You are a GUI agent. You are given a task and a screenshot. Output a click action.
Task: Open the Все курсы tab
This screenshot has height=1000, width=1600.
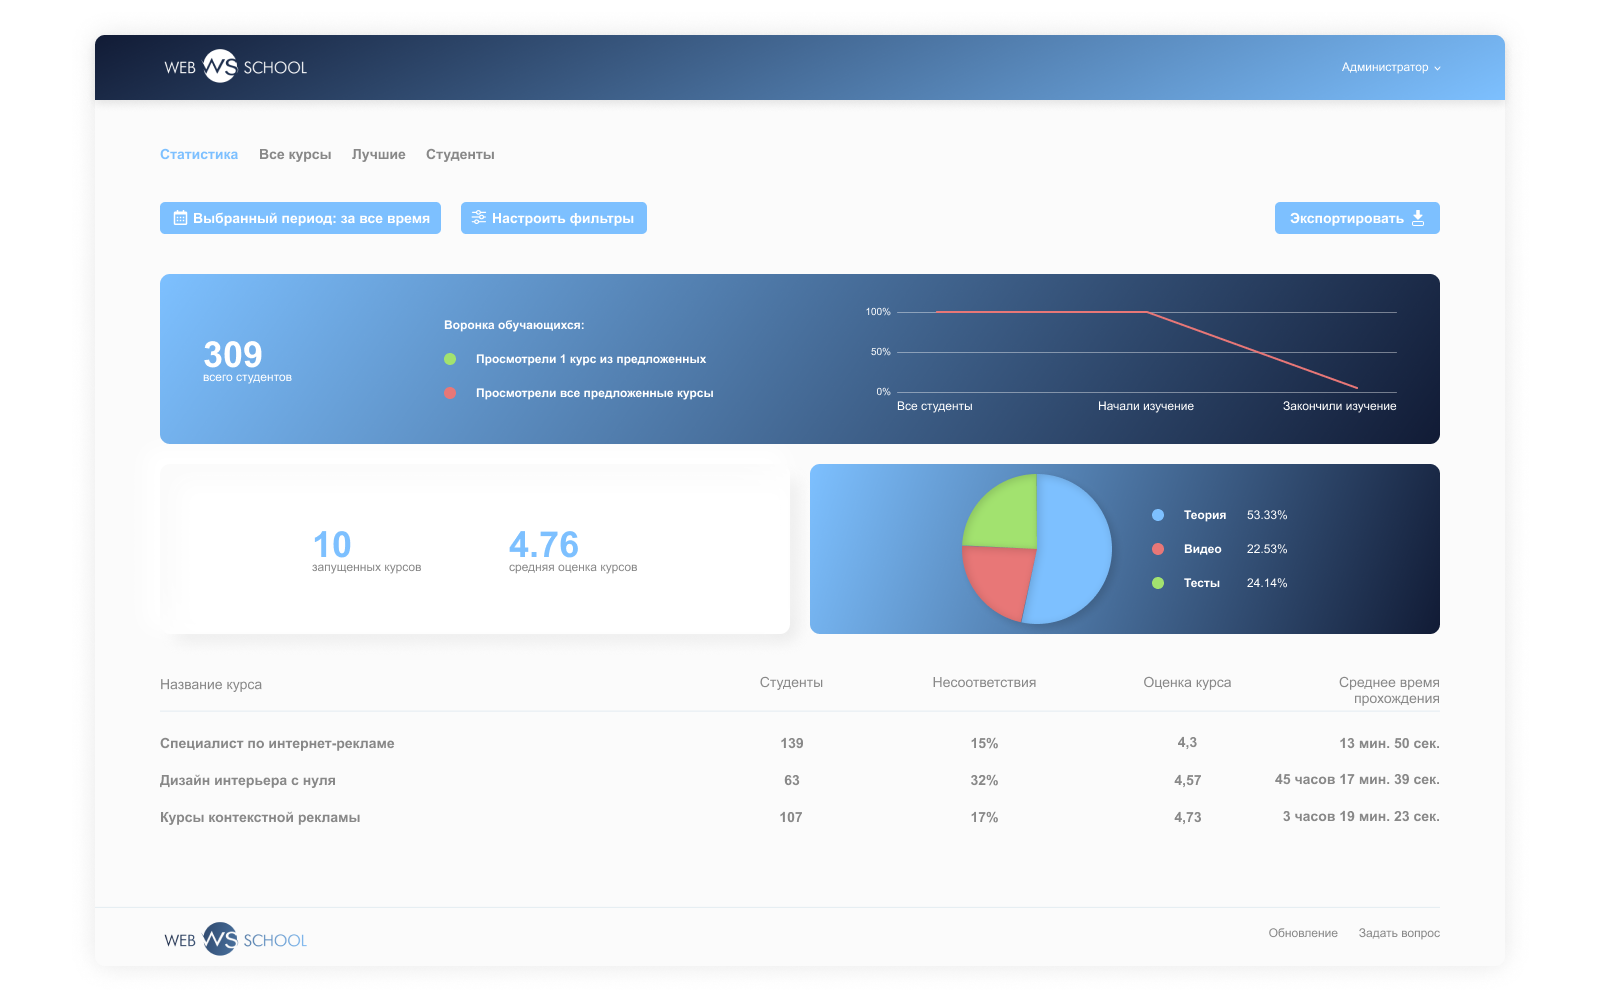[x=295, y=155]
